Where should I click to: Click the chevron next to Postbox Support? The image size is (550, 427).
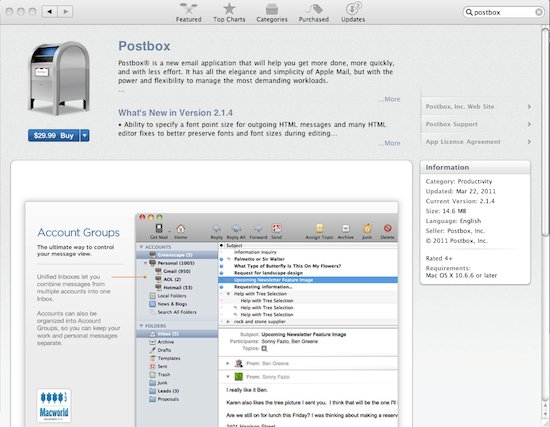coord(529,124)
